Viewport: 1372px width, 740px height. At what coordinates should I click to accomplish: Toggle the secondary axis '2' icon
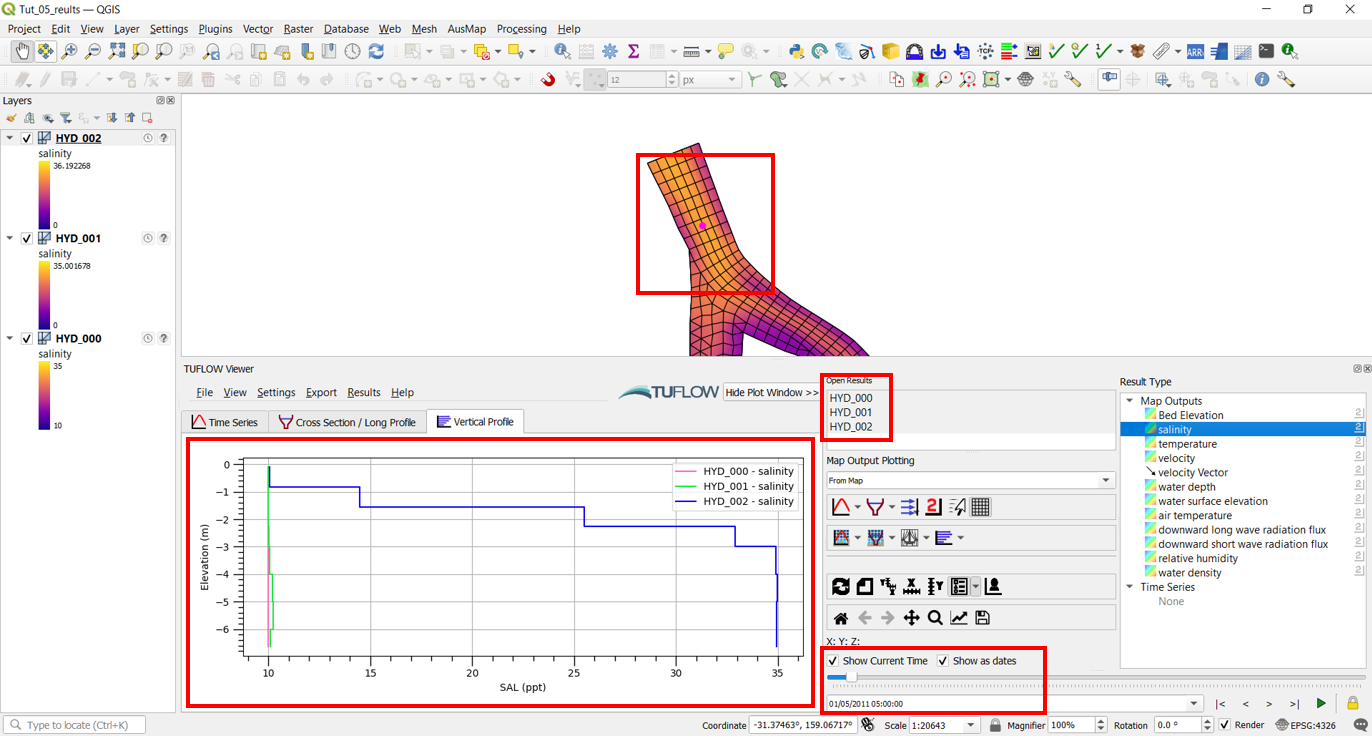click(931, 507)
